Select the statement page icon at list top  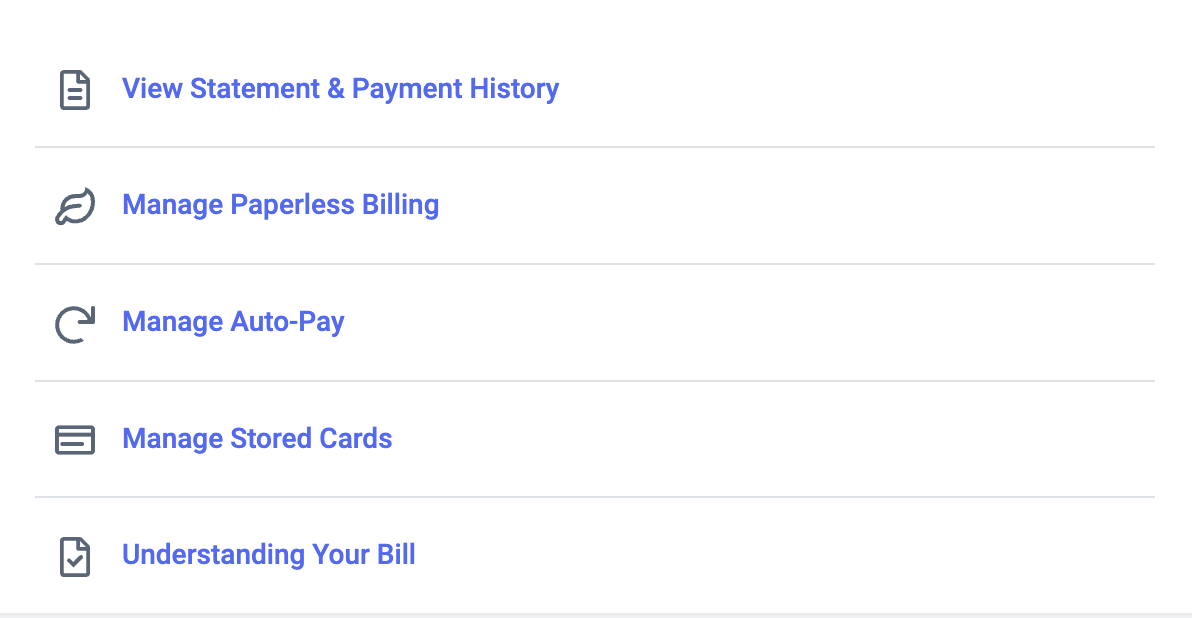pos(75,90)
